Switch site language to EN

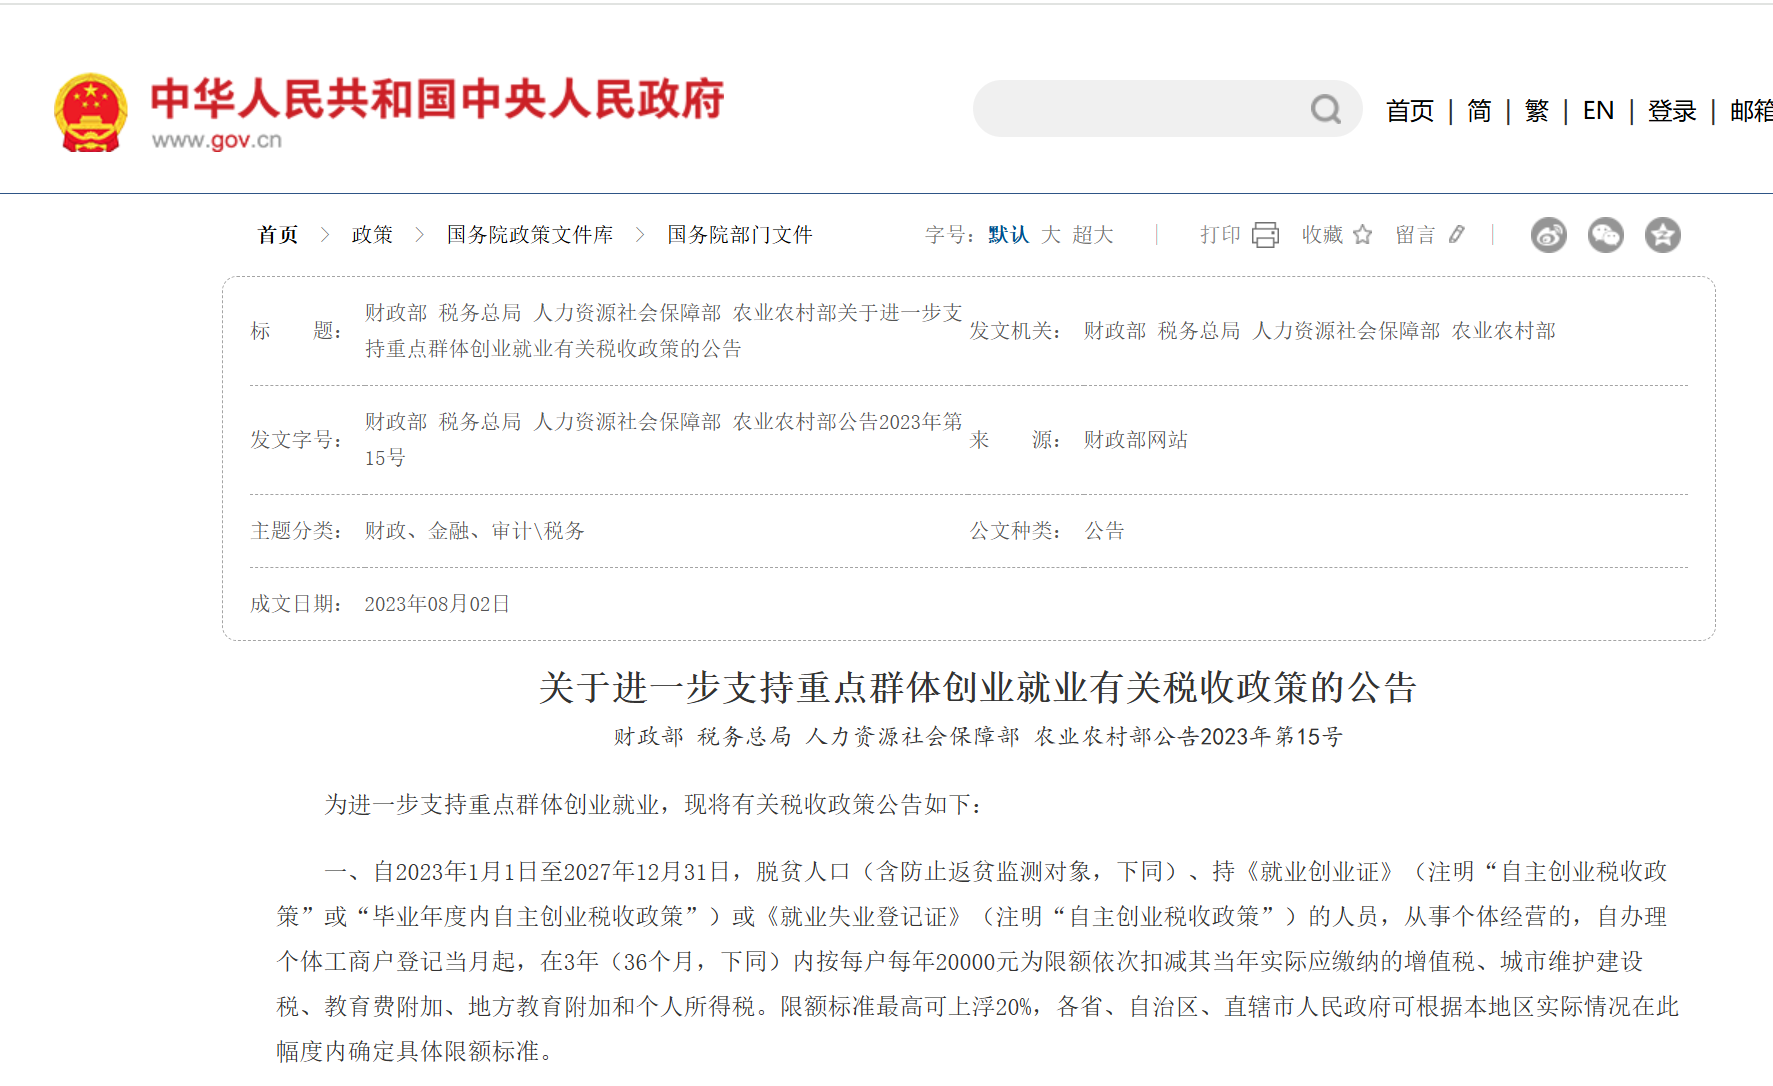(x=1598, y=111)
